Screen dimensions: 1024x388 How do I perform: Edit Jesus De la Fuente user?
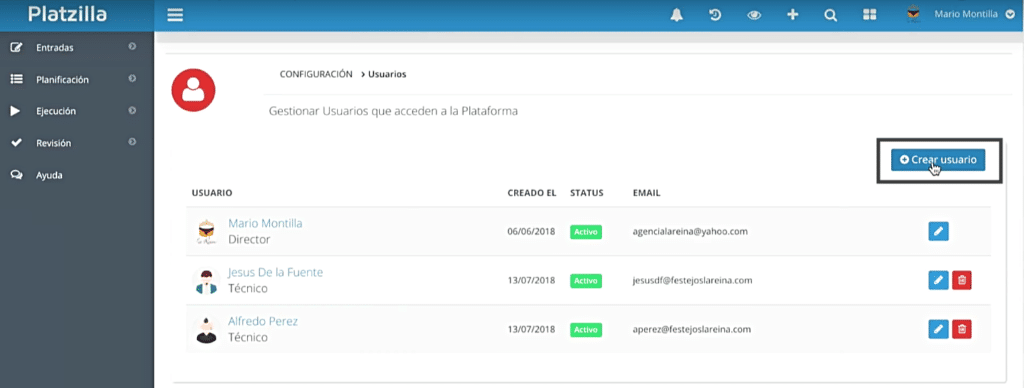point(938,280)
